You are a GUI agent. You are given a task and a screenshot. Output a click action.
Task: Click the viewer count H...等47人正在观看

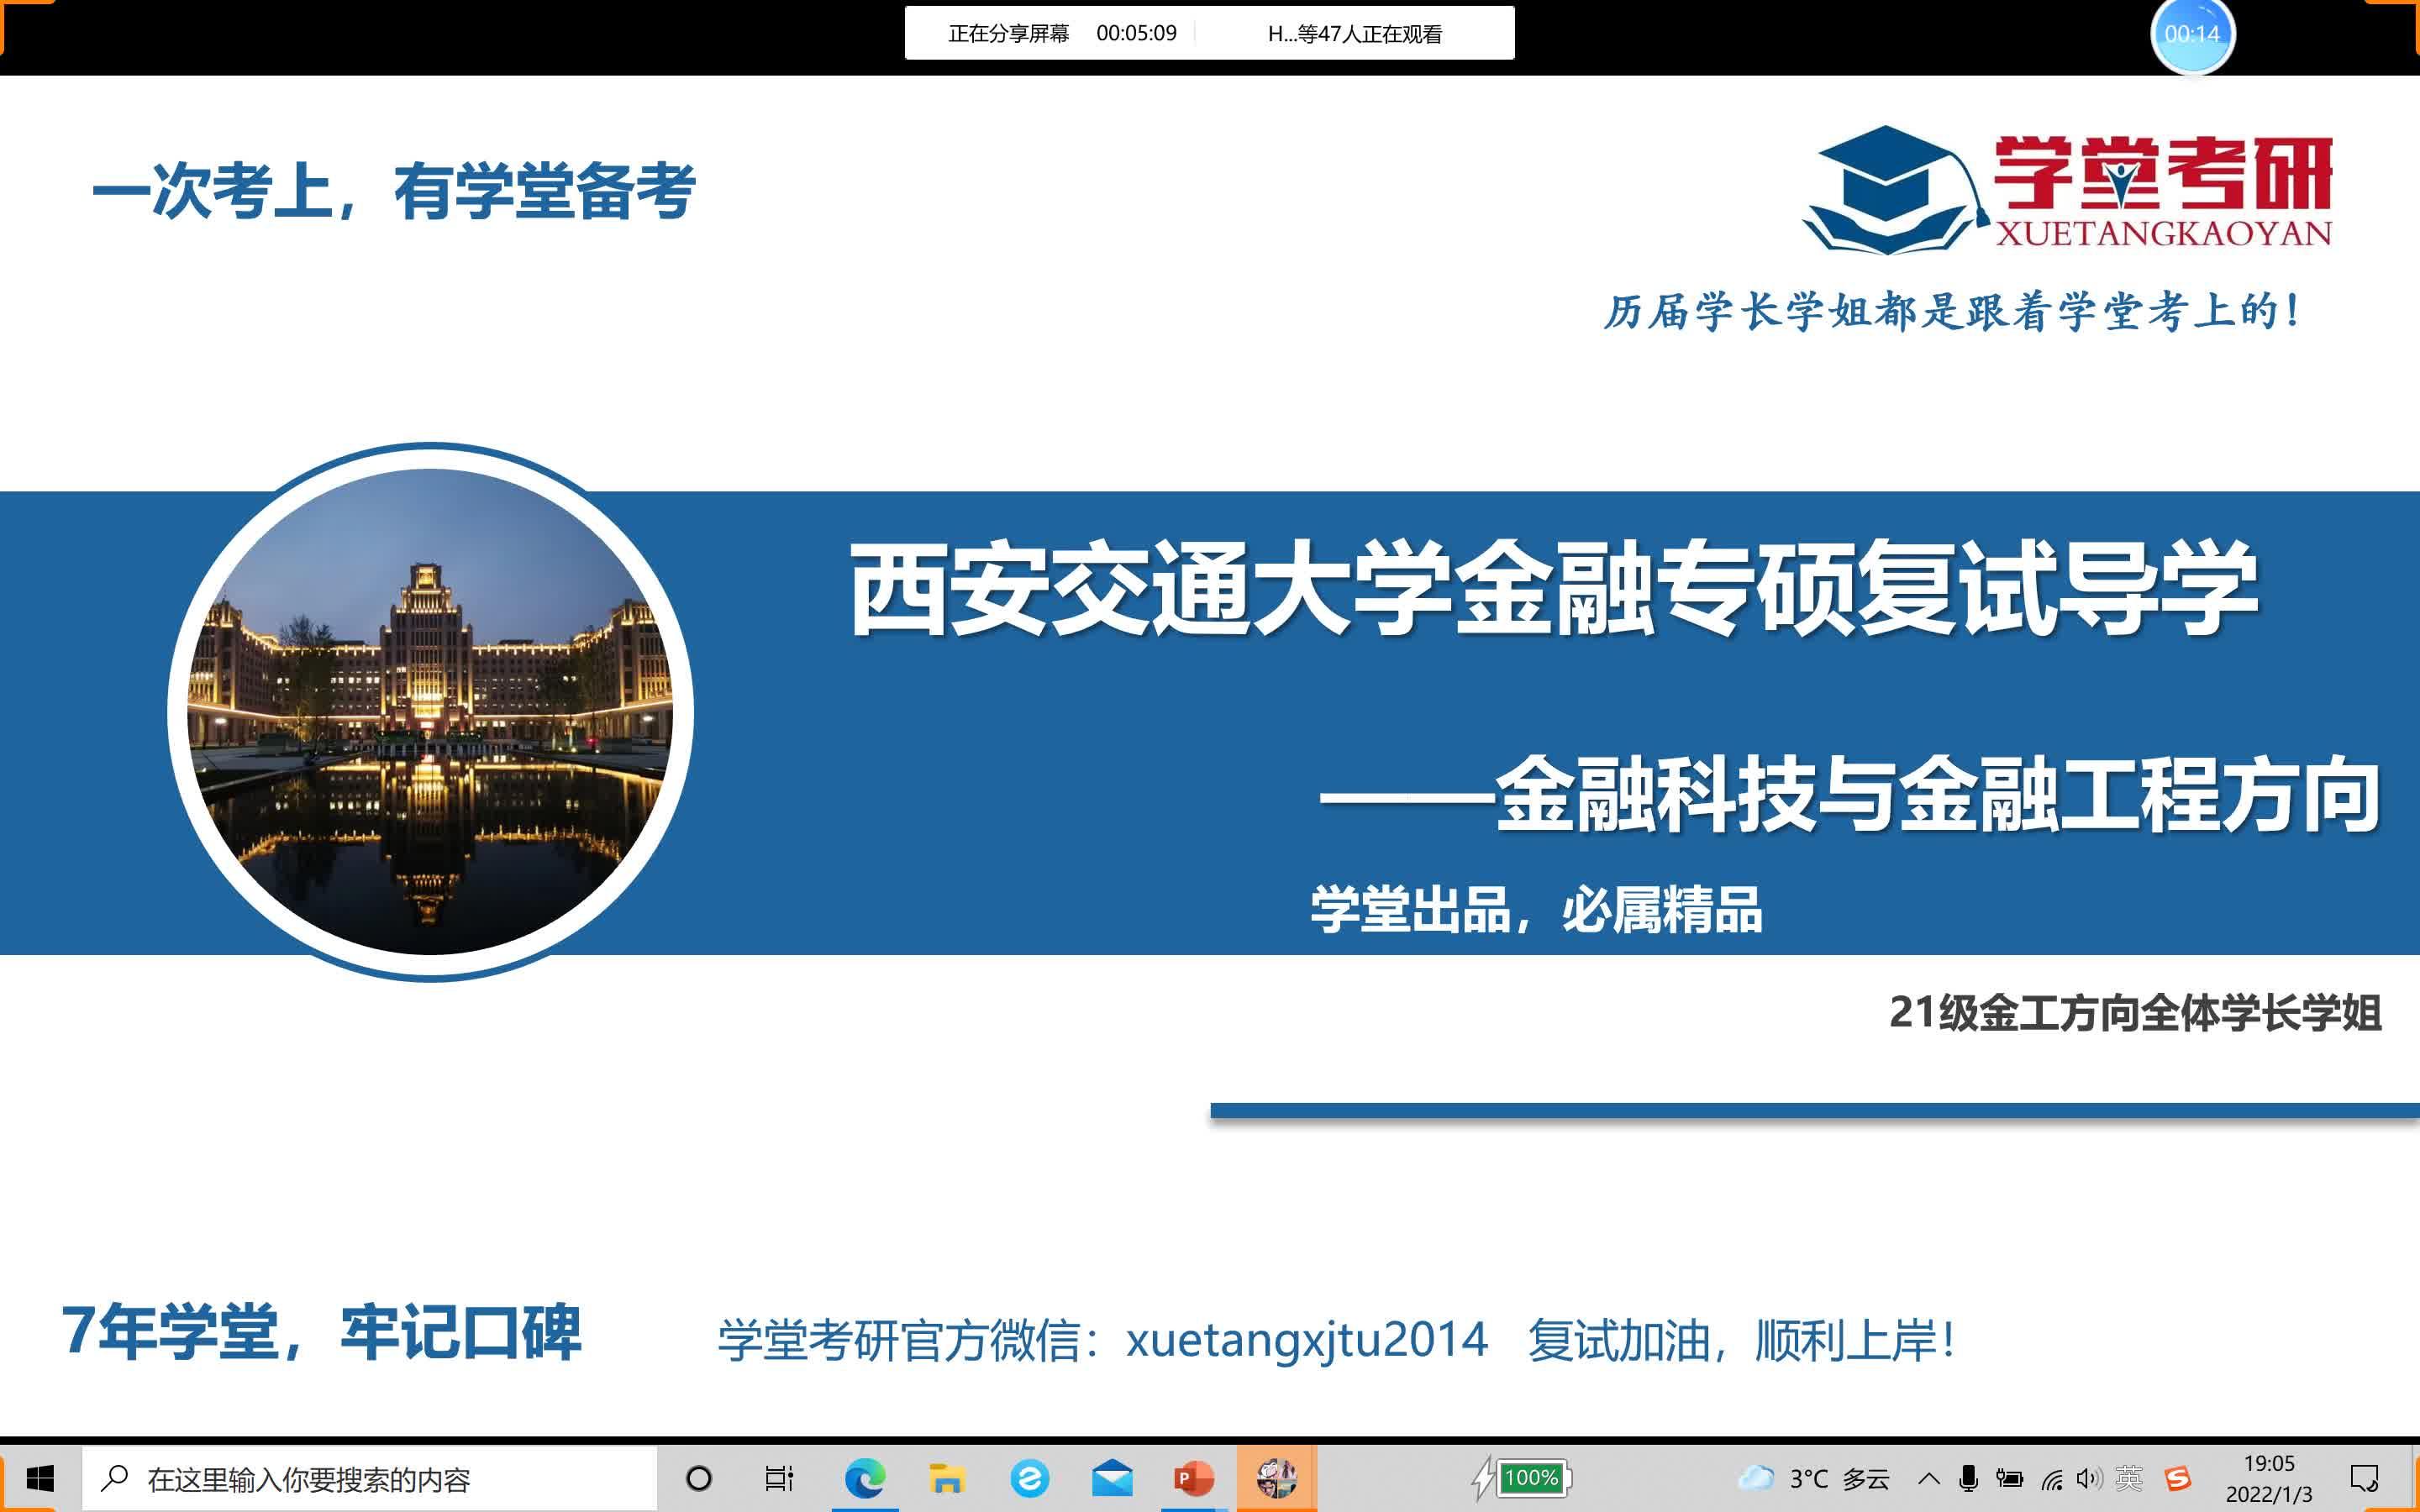coord(1355,34)
